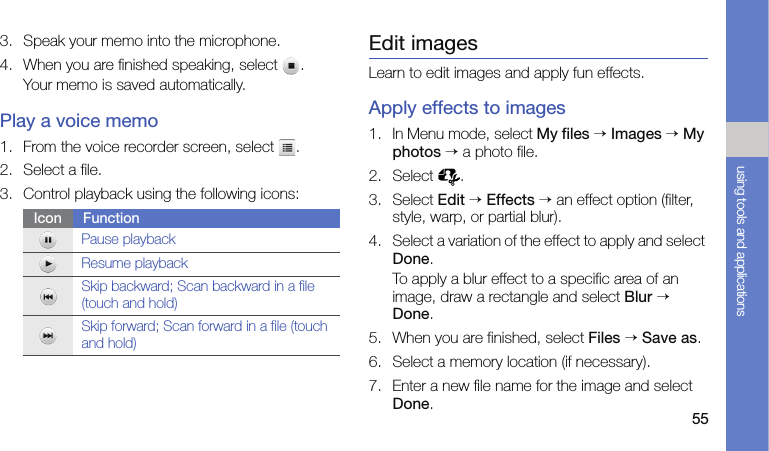Click the 'Pause playback' function text

point(128,240)
